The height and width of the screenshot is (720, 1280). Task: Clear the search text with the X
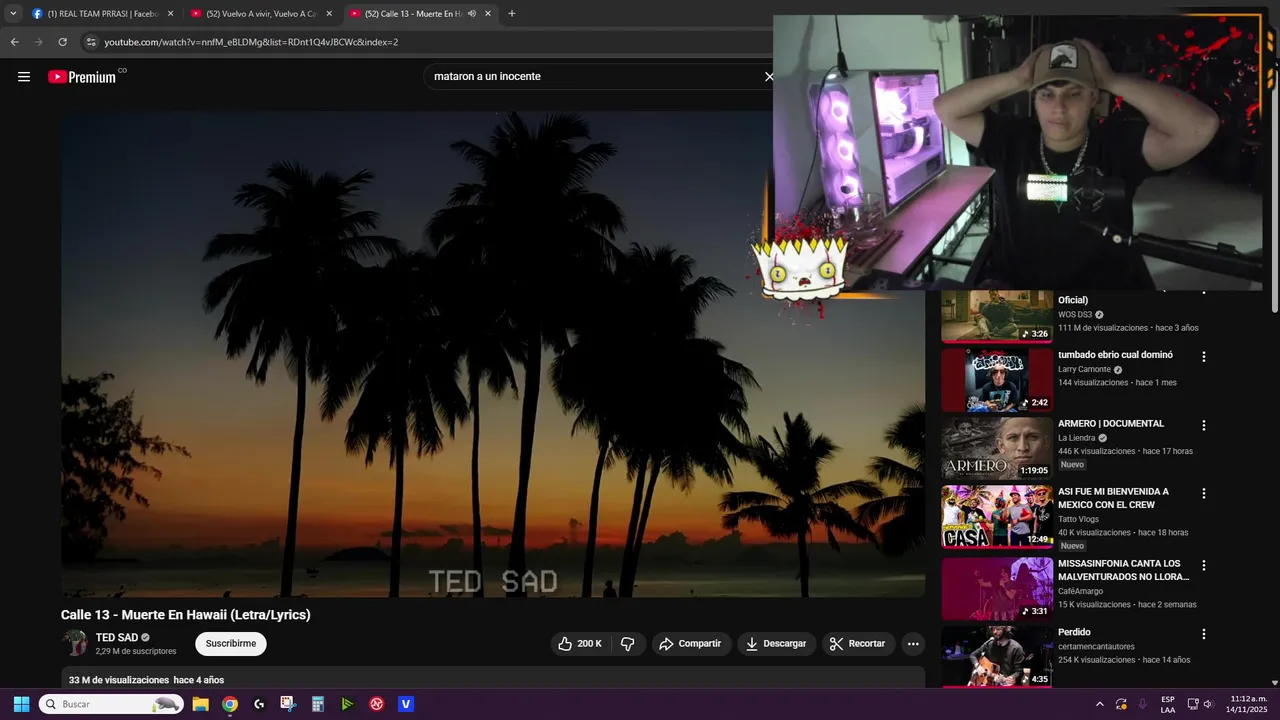click(769, 76)
